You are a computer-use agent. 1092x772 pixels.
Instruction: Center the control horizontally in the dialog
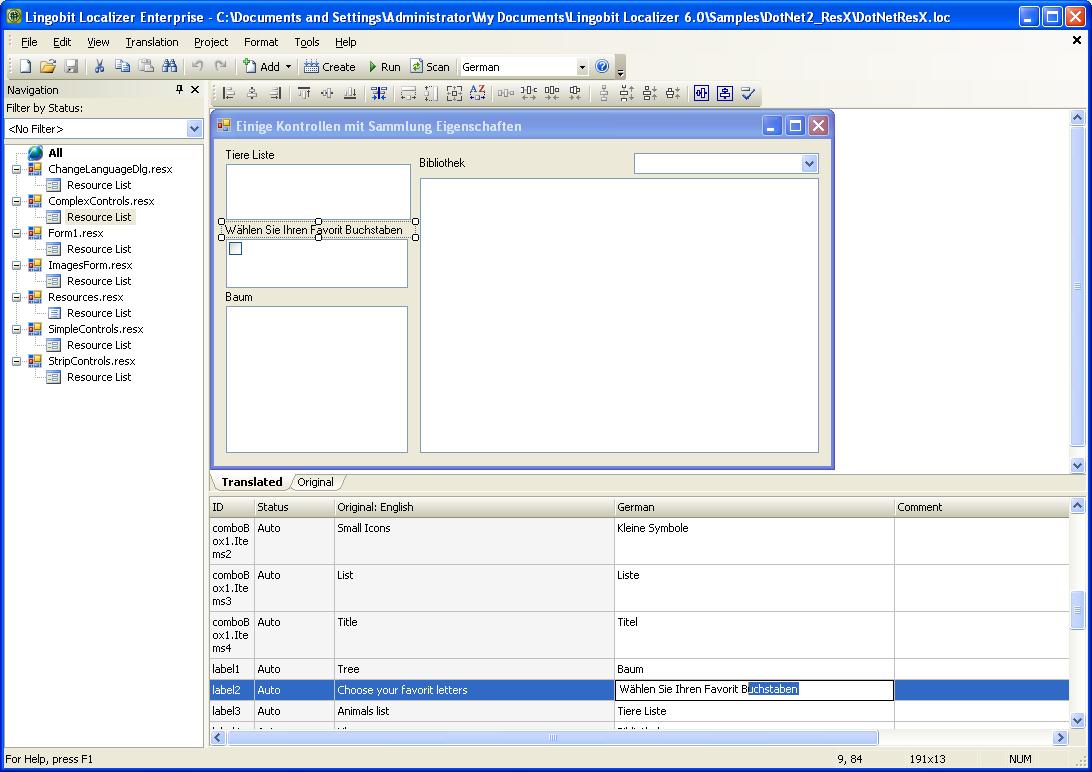pos(702,93)
